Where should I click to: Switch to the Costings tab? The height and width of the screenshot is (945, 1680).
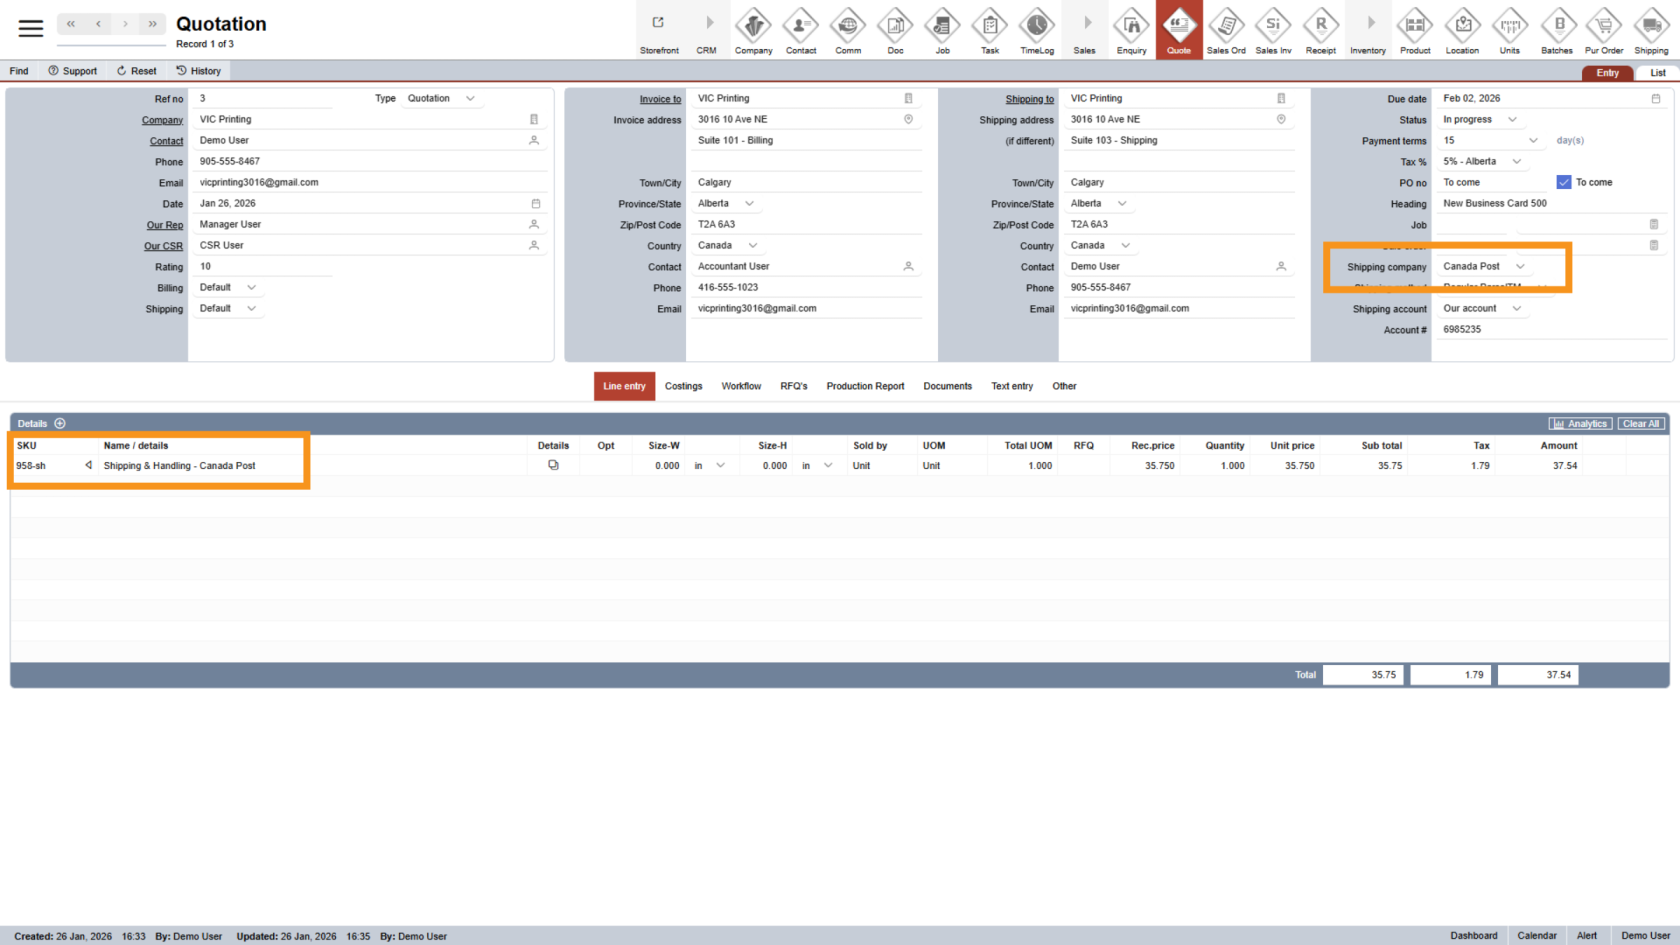coord(683,386)
